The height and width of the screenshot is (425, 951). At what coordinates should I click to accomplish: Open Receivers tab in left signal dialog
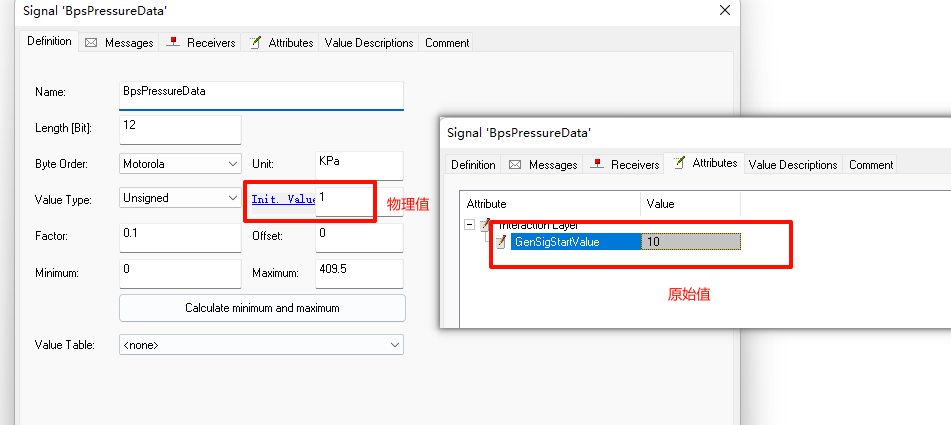tap(200, 42)
